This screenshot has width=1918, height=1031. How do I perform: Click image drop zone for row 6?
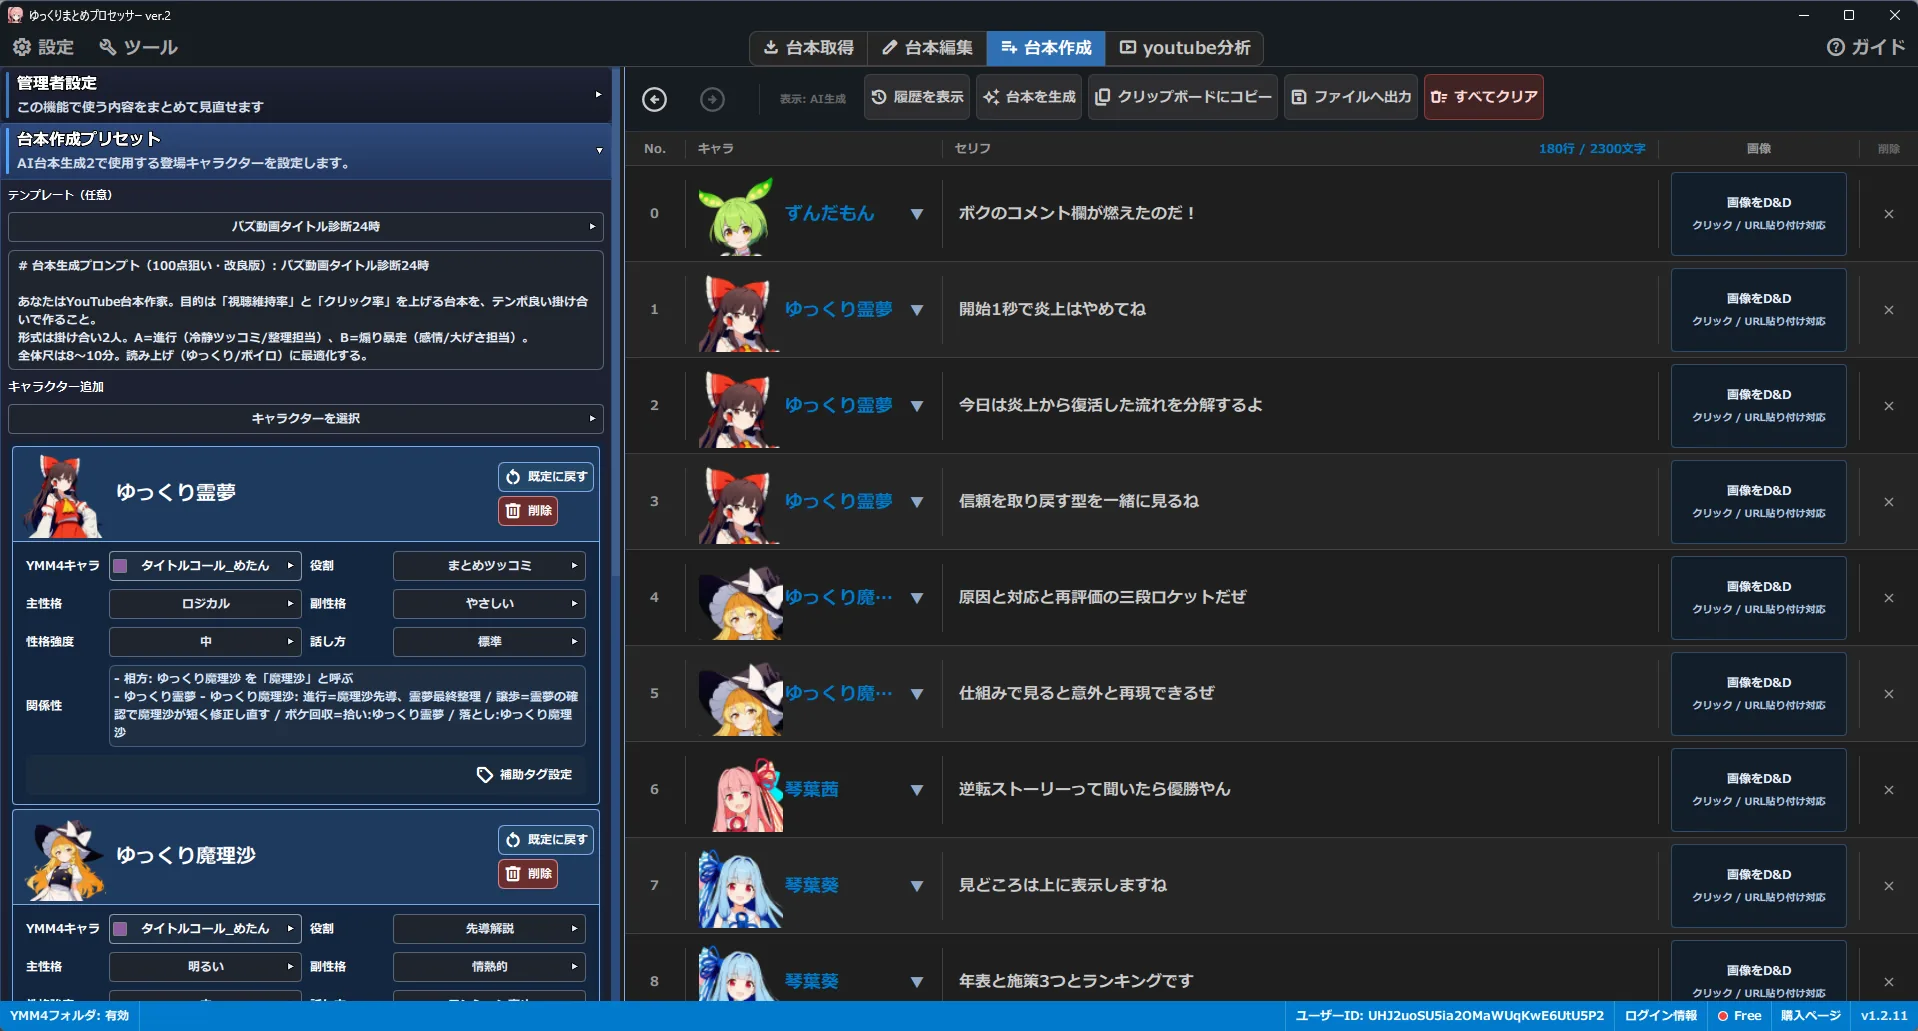coord(1758,790)
